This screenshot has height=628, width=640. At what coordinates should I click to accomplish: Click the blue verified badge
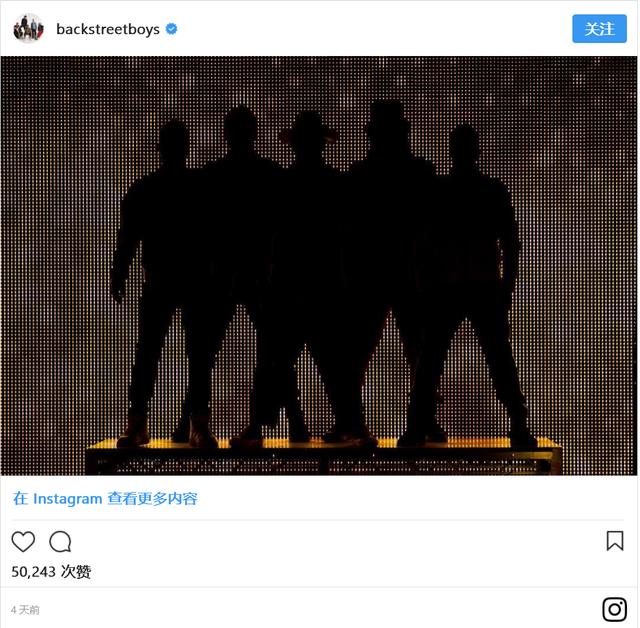click(x=171, y=29)
